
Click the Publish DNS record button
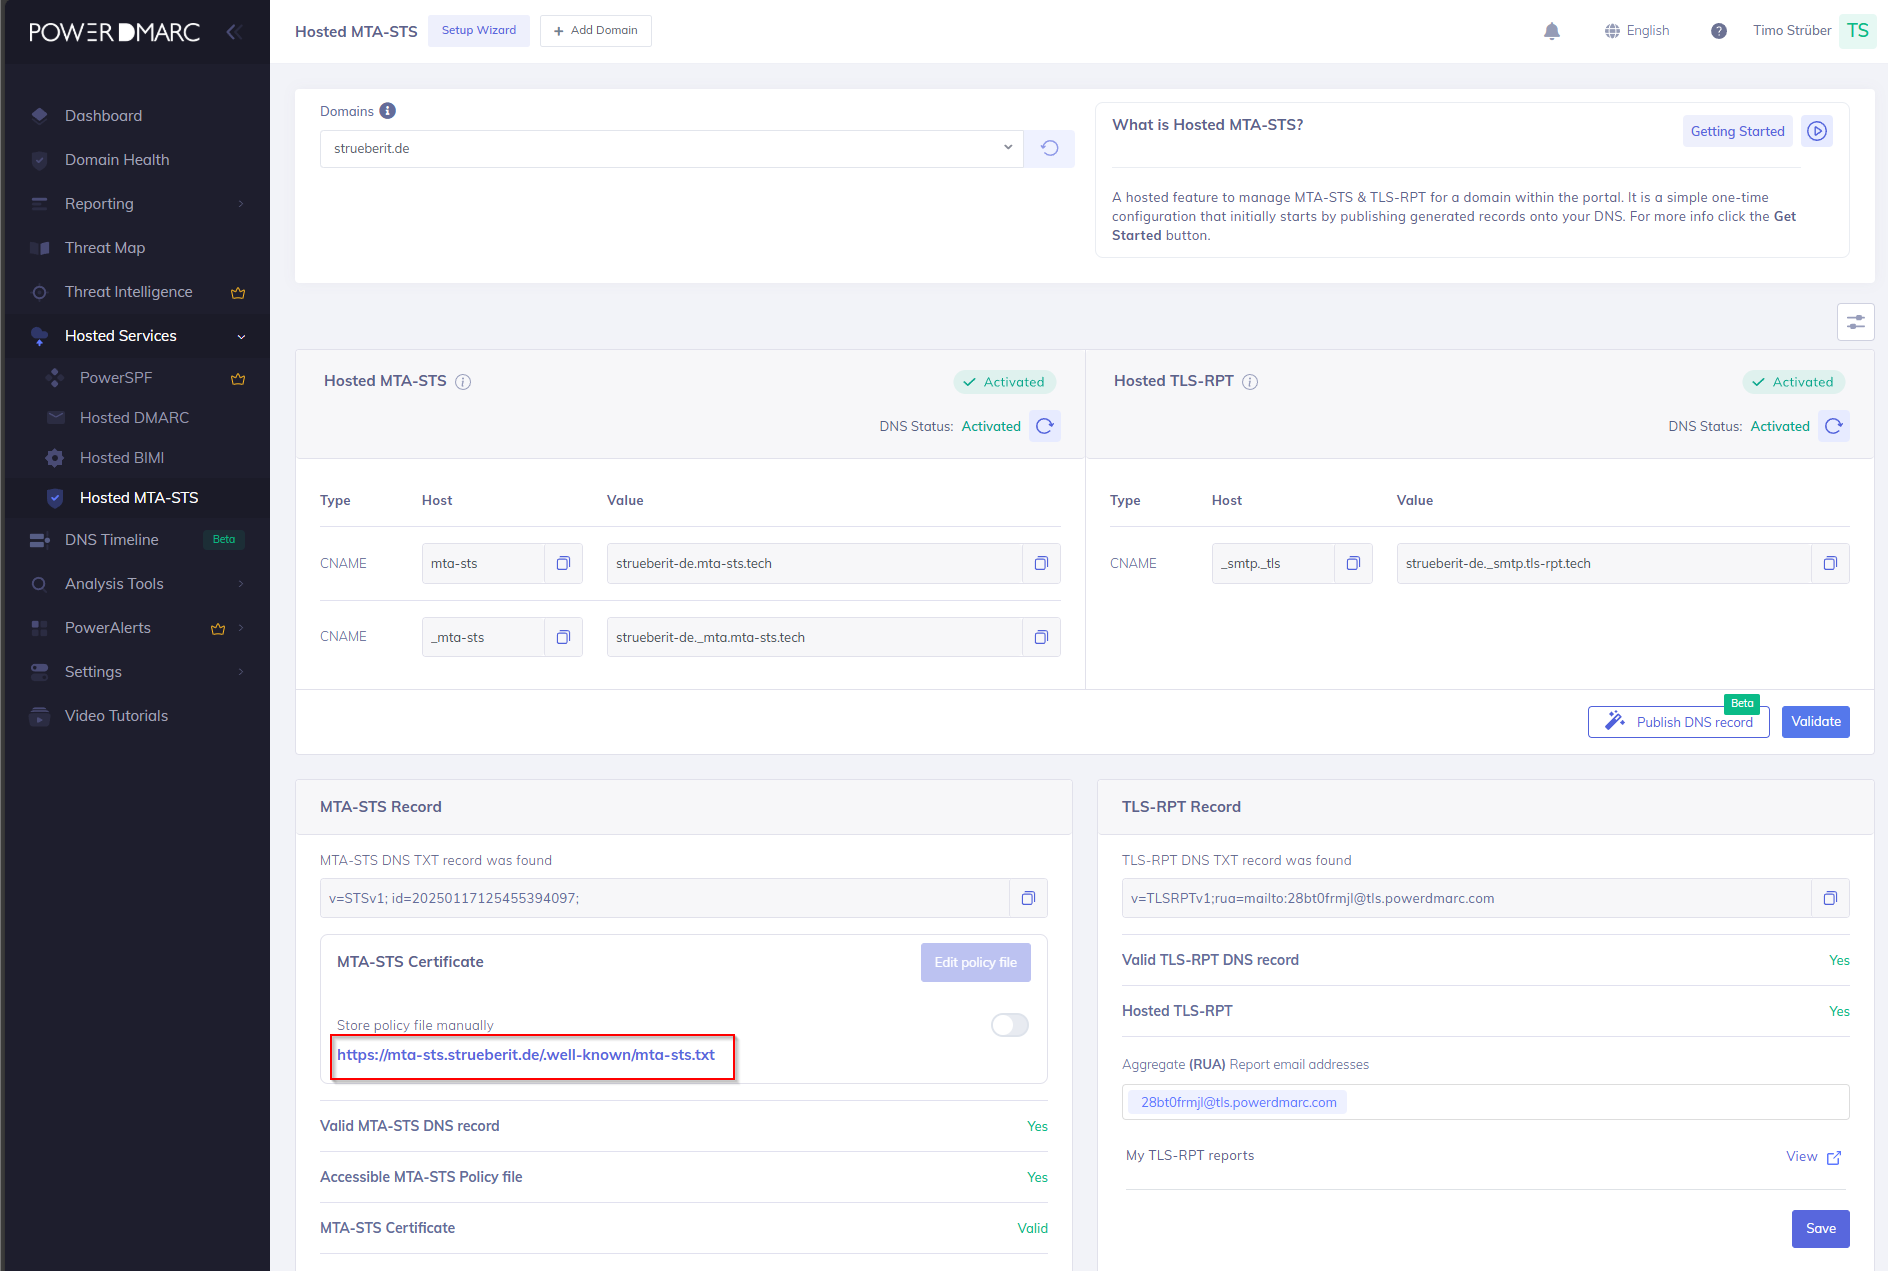pos(1678,722)
